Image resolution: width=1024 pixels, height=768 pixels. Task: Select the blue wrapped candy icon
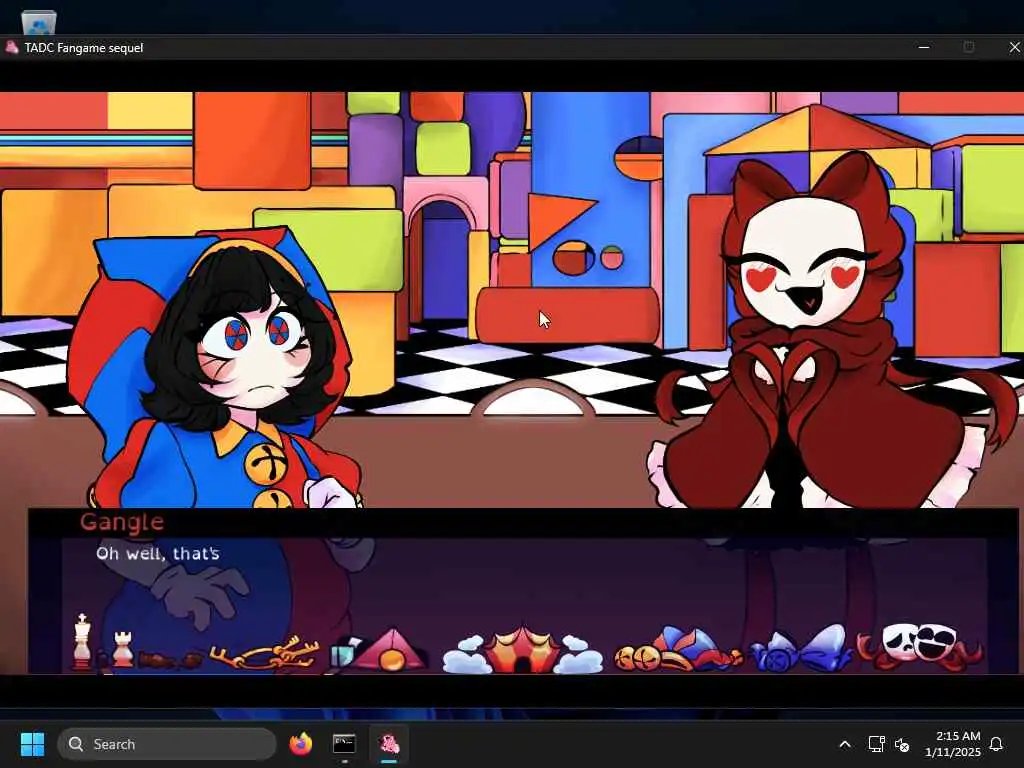pyautogui.click(x=801, y=650)
